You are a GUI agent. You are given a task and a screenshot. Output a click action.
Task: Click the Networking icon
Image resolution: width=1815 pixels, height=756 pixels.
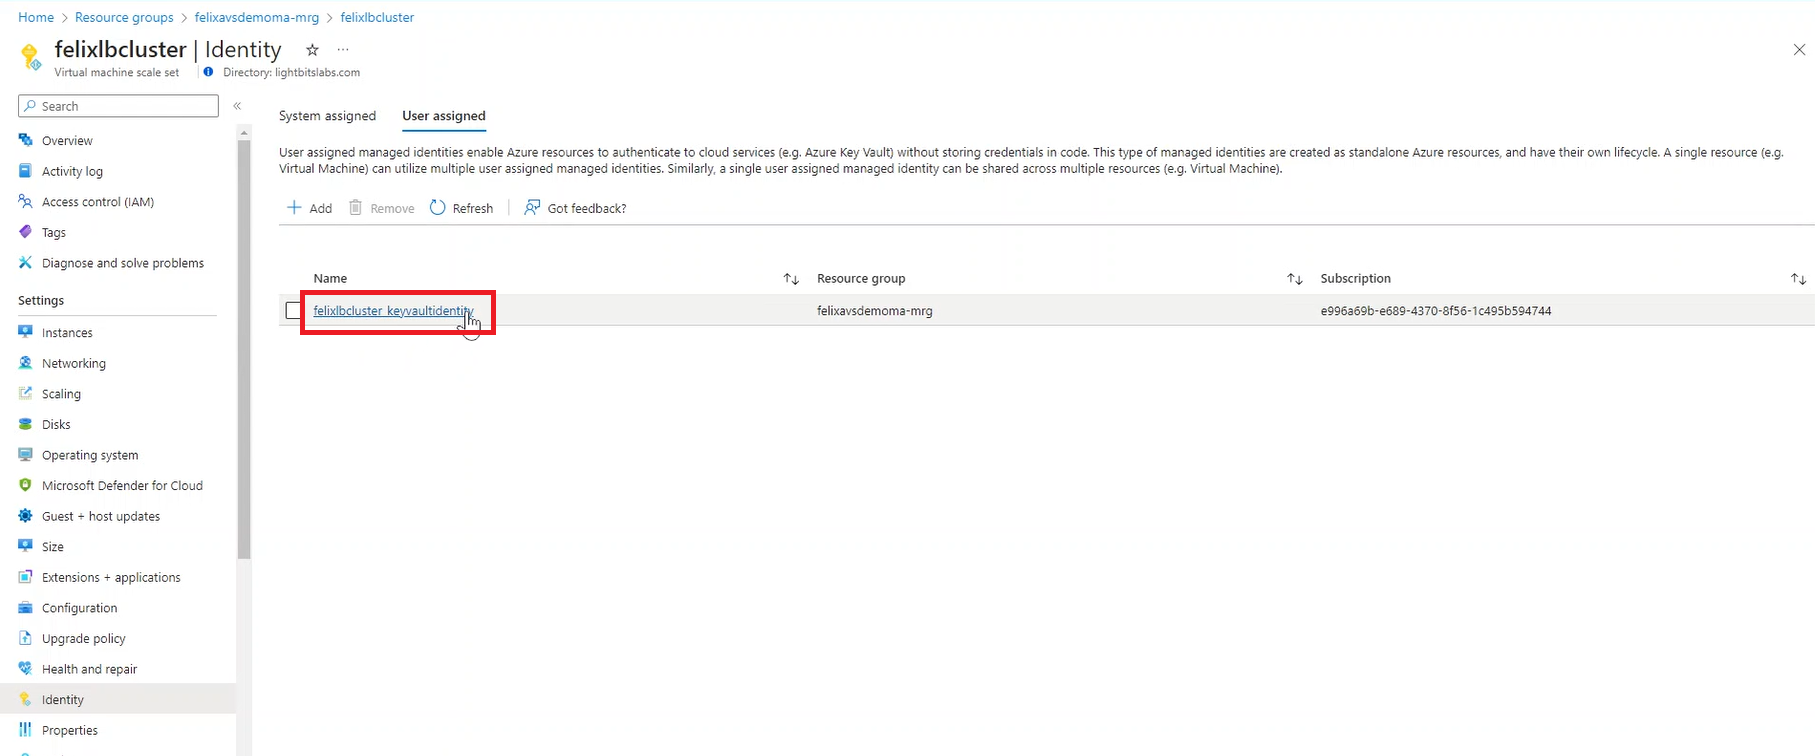26,363
